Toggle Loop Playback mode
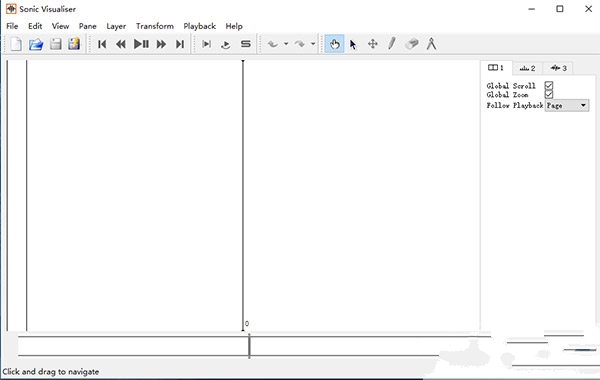This screenshot has width=600, height=380. pyautogui.click(x=226, y=44)
